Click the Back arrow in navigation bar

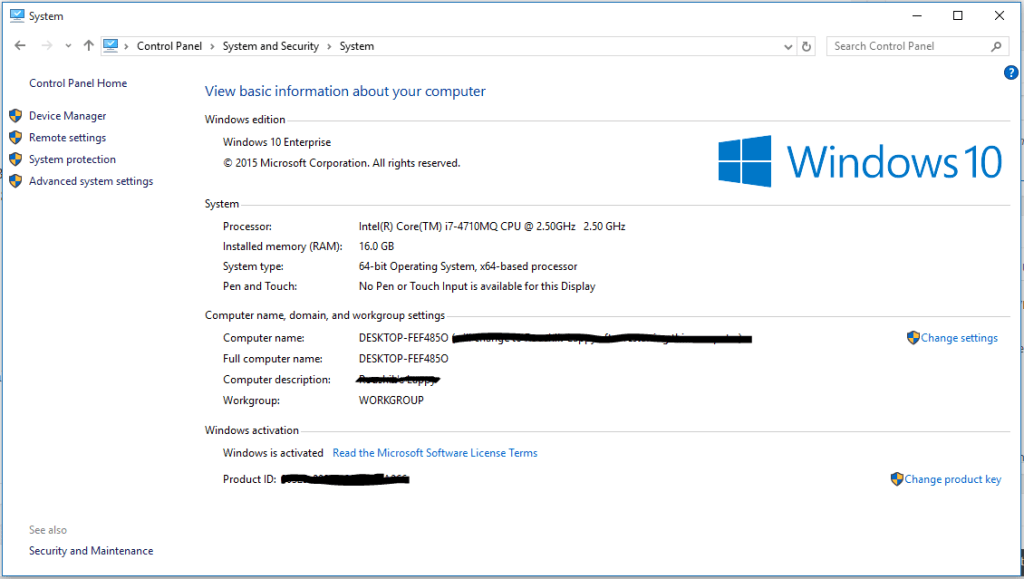coord(20,46)
